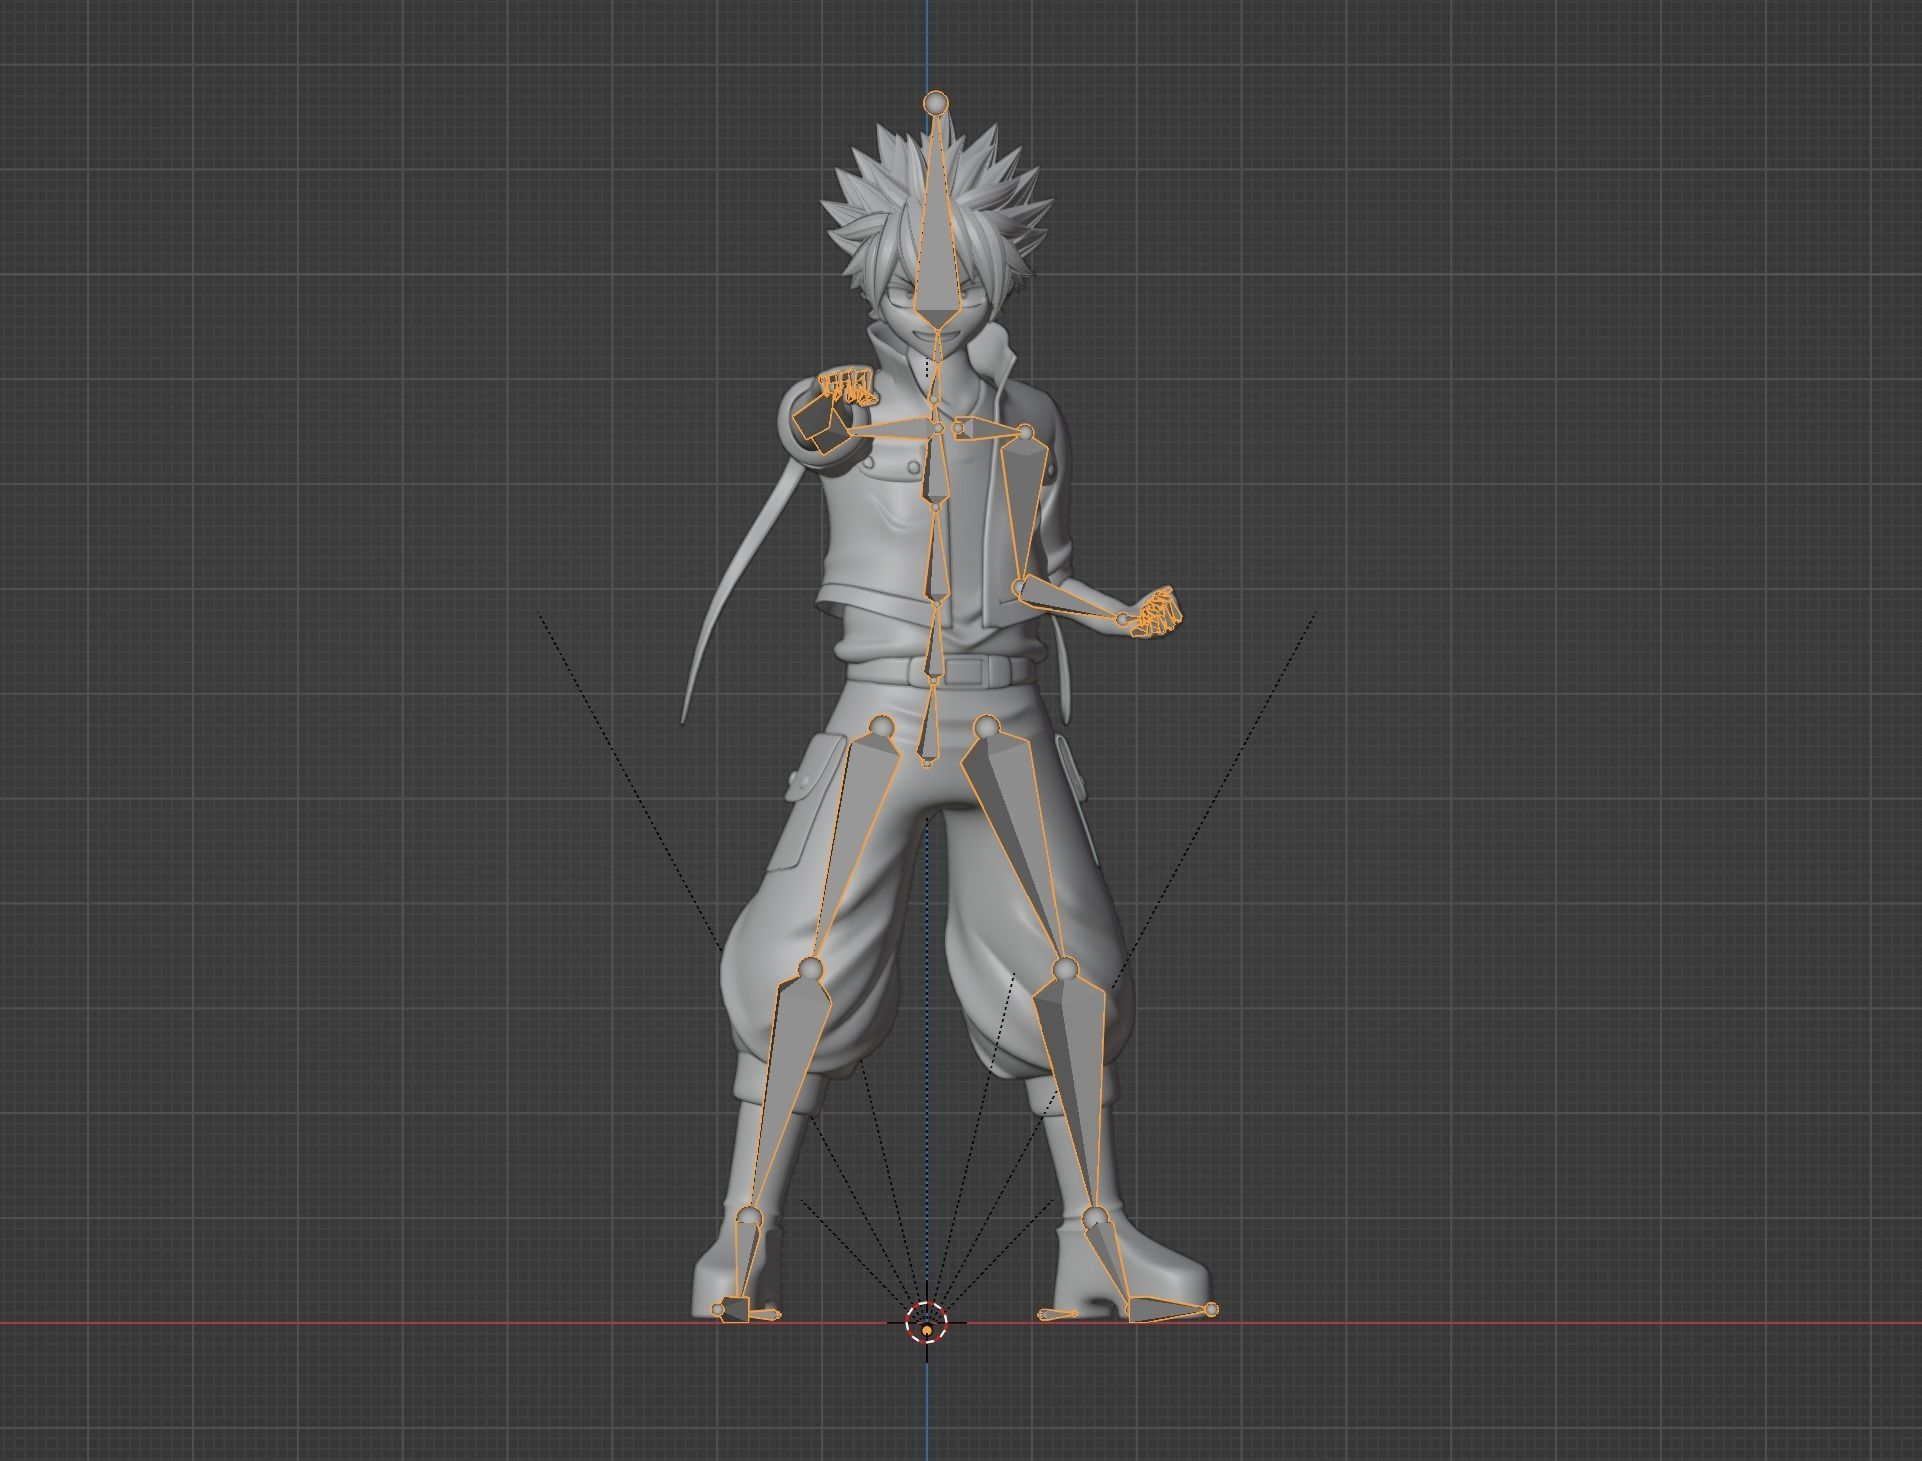The image size is (1922, 1461).
Task: Click the hip joint sphere on the viewer's right
Action: click(986, 726)
